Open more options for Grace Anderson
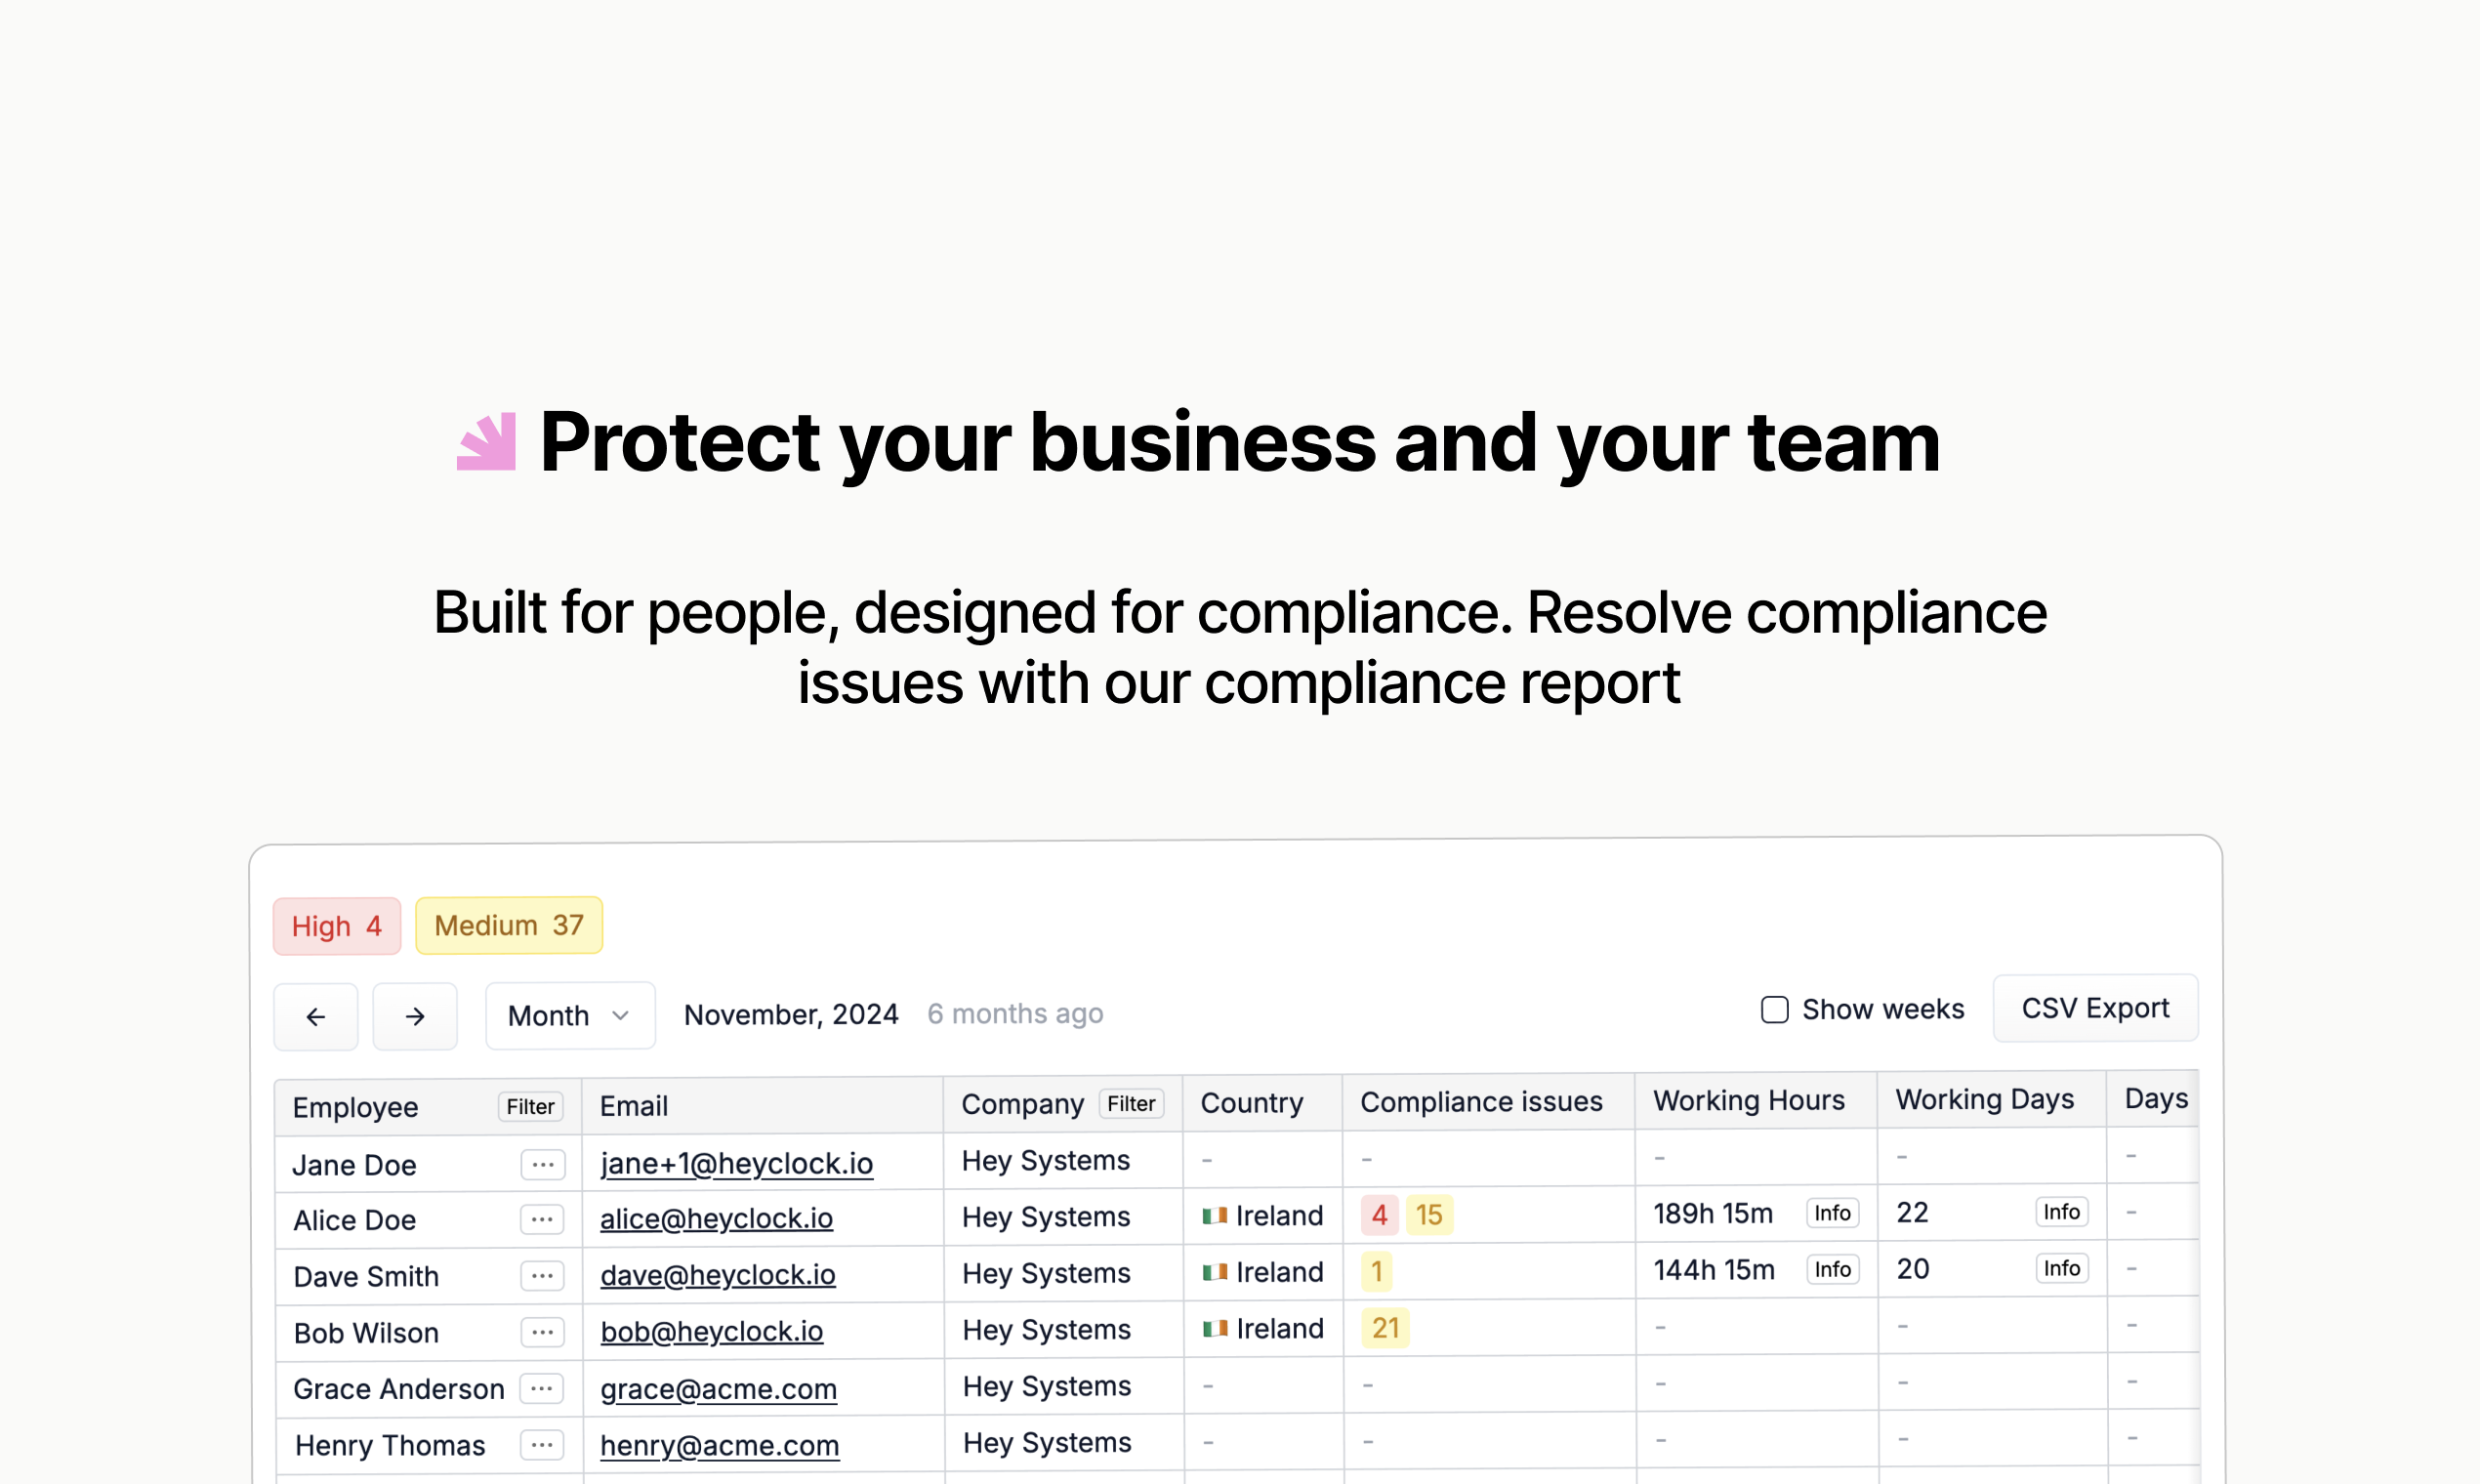 [x=543, y=1388]
